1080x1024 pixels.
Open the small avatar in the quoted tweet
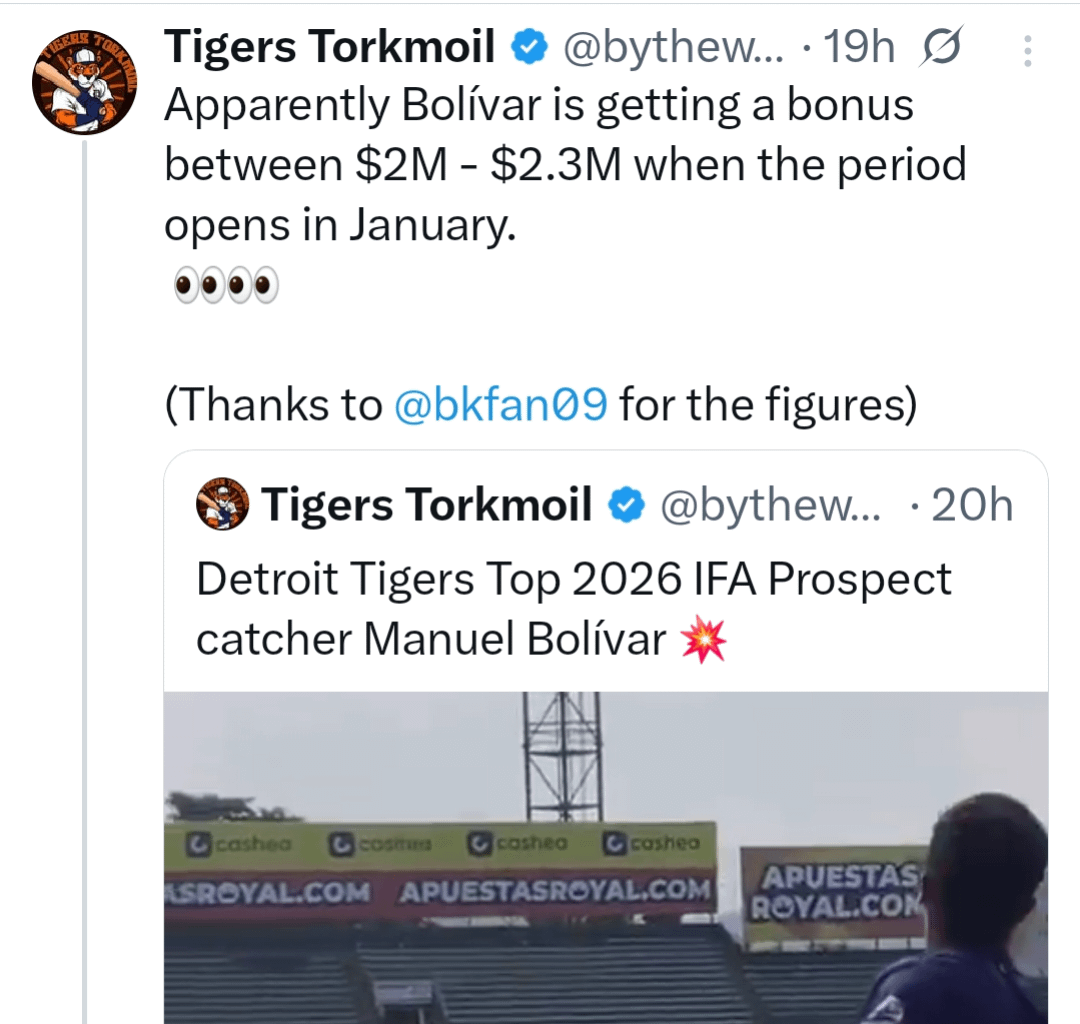pos(222,504)
